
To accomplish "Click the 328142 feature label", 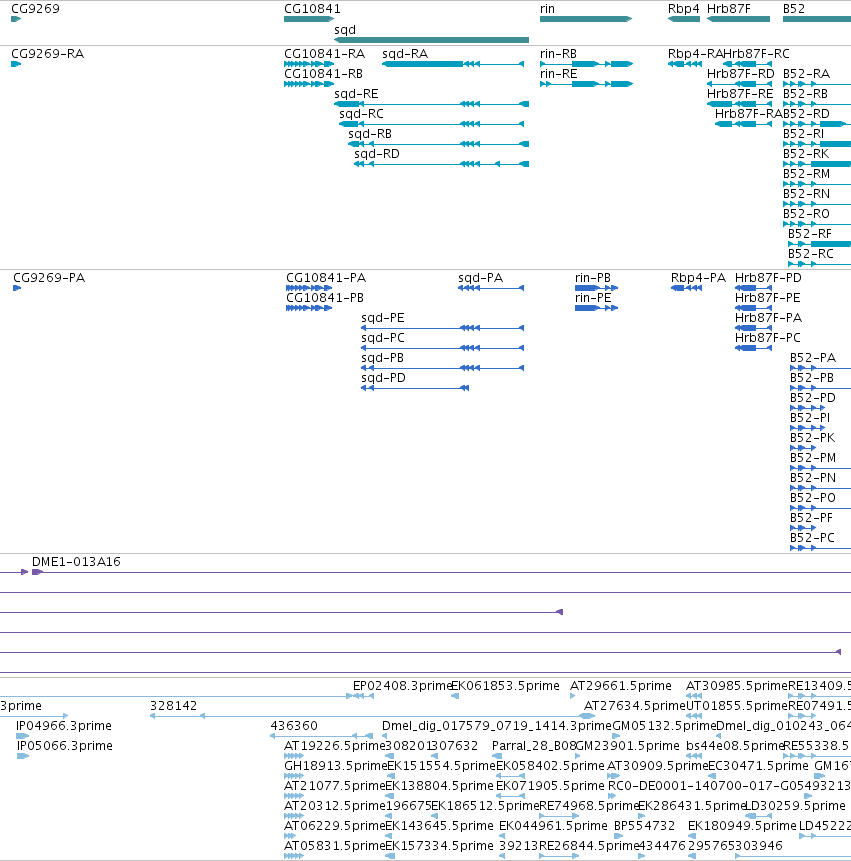I will coord(173,706).
